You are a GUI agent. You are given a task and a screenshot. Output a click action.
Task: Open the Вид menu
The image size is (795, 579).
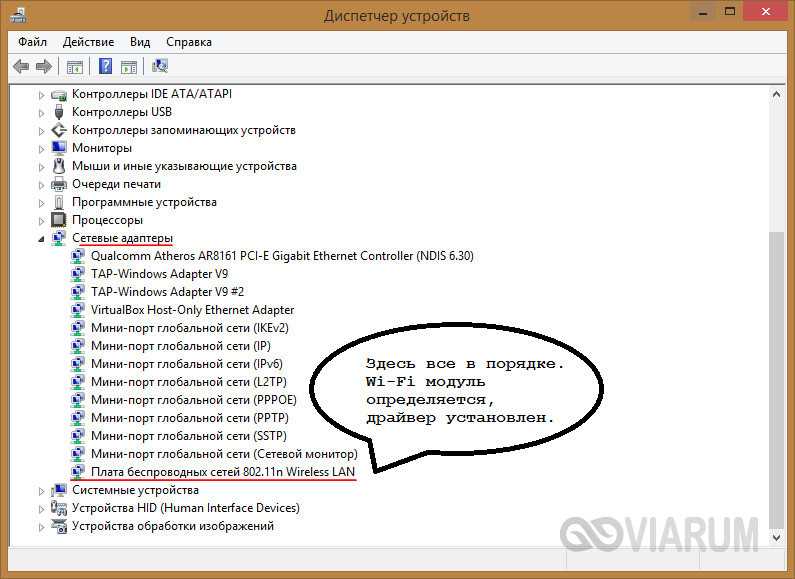(140, 42)
